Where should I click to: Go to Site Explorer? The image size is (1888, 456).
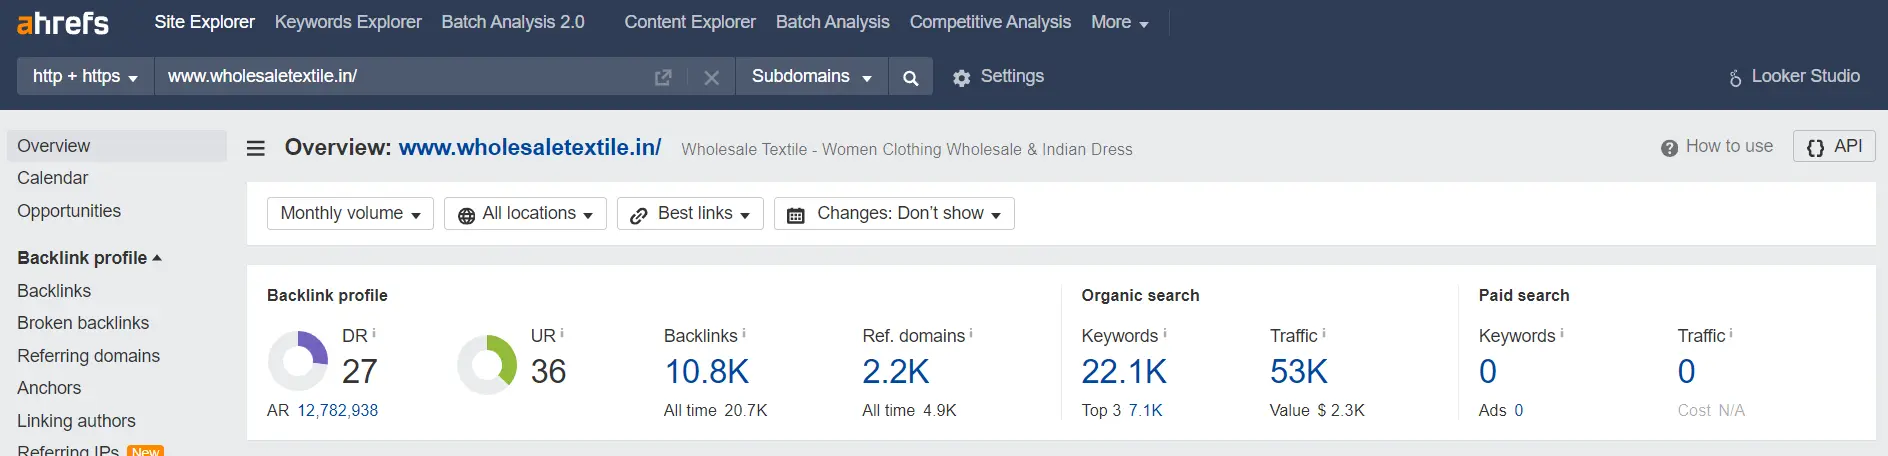coord(204,22)
